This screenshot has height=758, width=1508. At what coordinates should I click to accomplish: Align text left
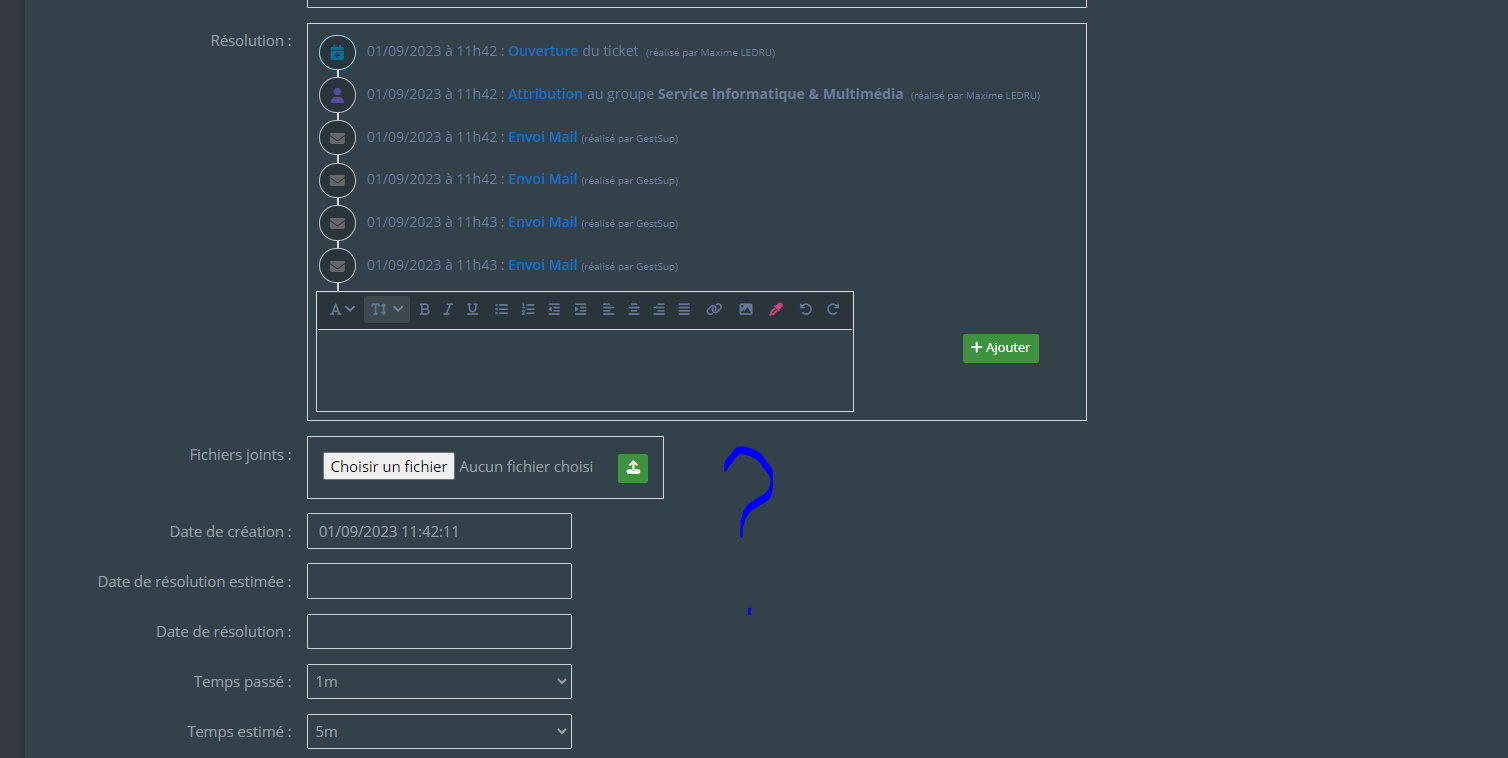pyautogui.click(x=608, y=310)
